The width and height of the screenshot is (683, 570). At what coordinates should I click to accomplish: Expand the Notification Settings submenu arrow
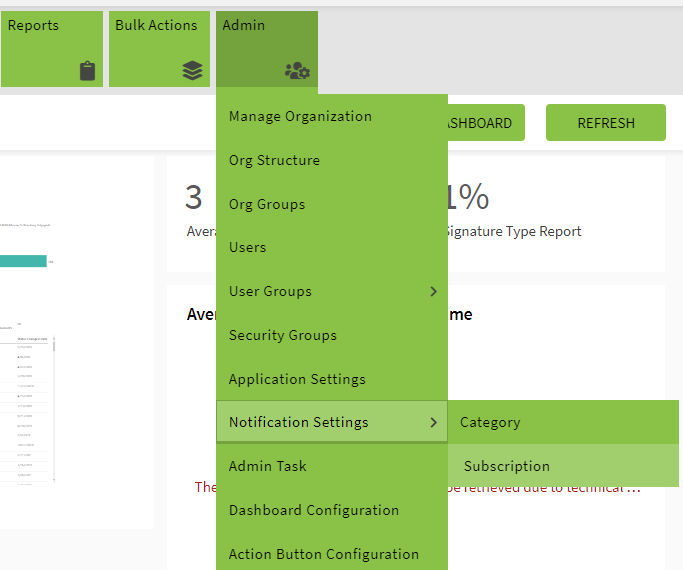(433, 423)
